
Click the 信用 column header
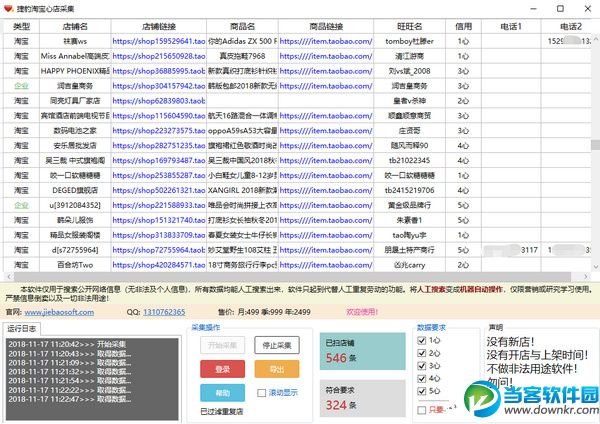[463, 26]
